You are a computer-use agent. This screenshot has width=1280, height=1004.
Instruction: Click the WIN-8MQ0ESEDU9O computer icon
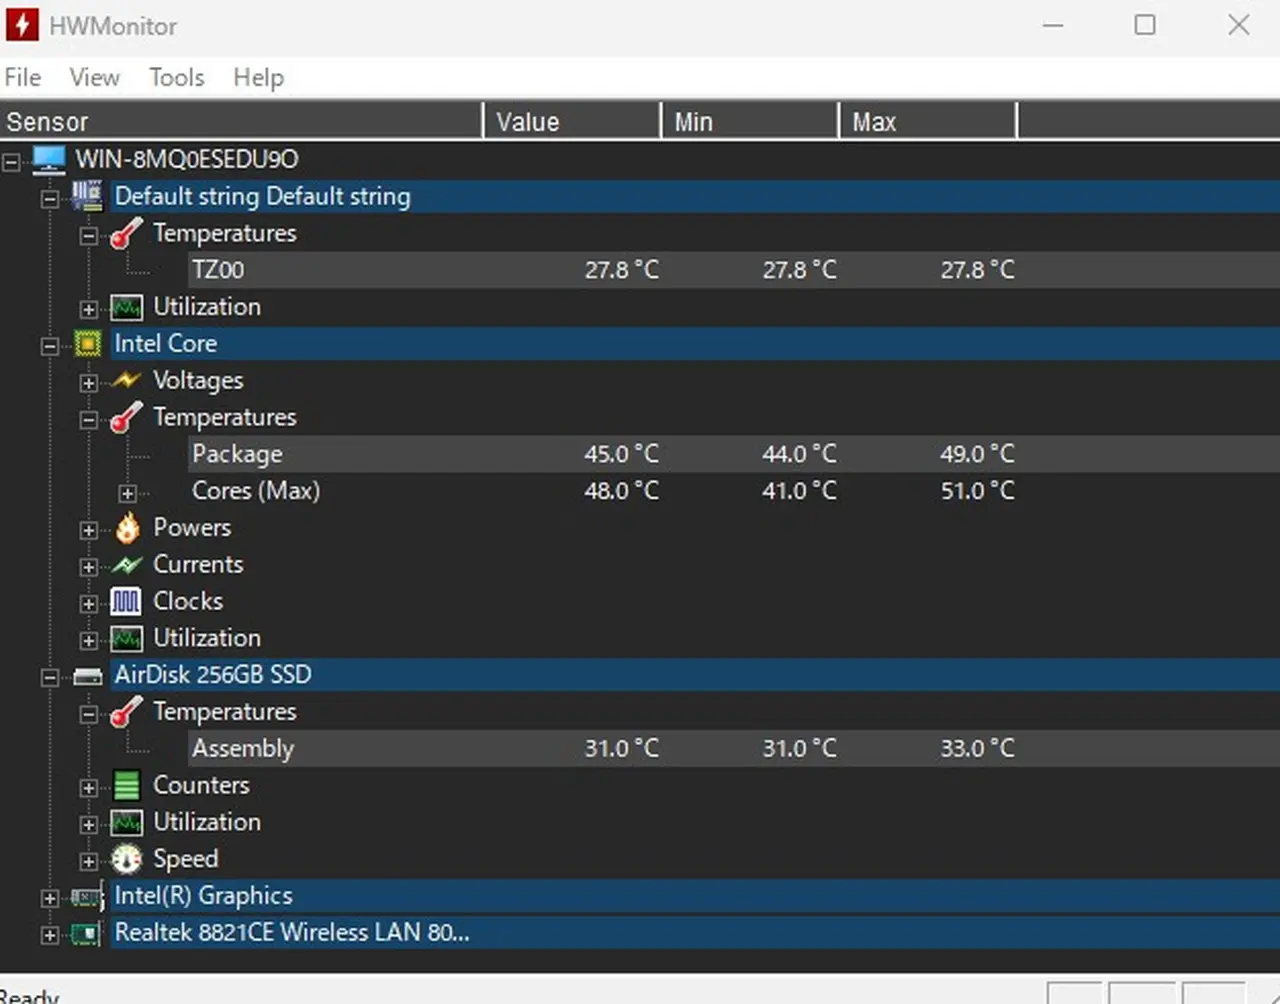click(49, 159)
